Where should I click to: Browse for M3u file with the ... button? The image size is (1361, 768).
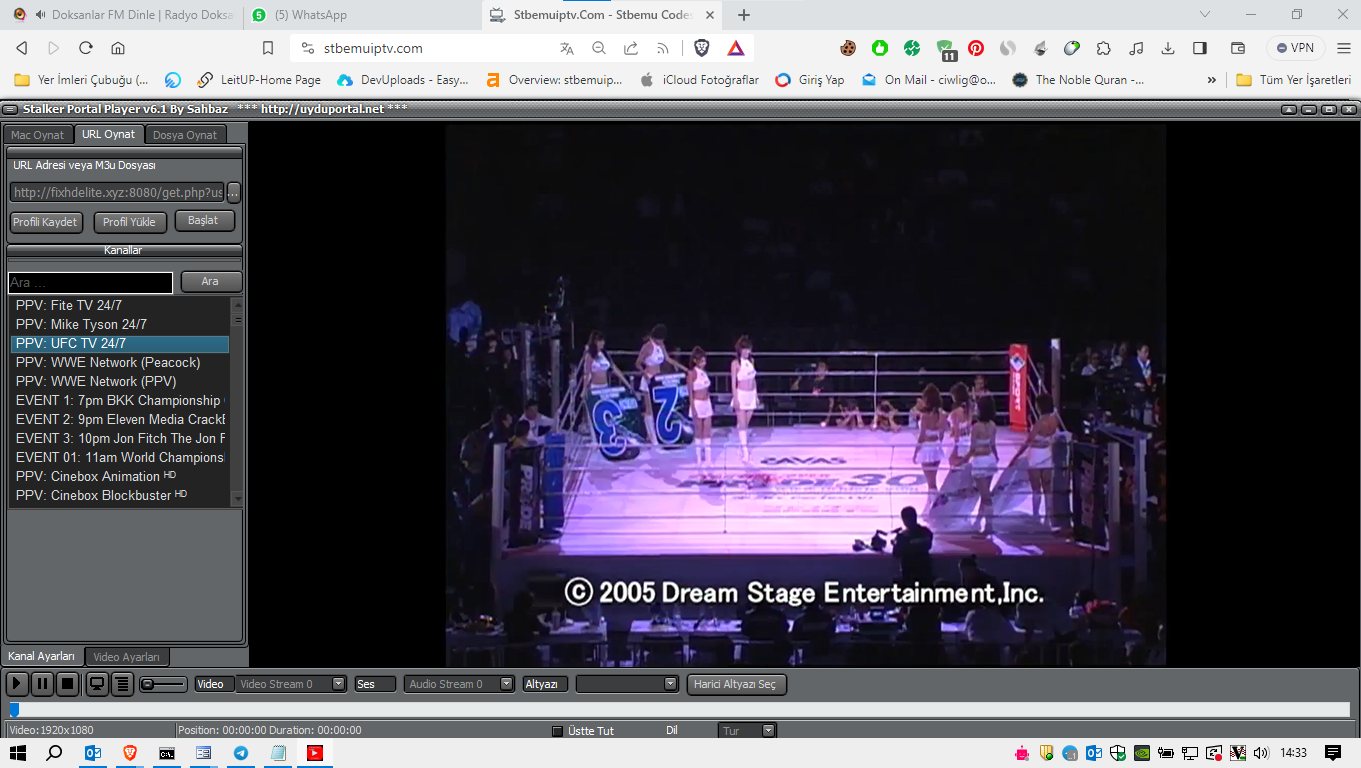pos(234,192)
